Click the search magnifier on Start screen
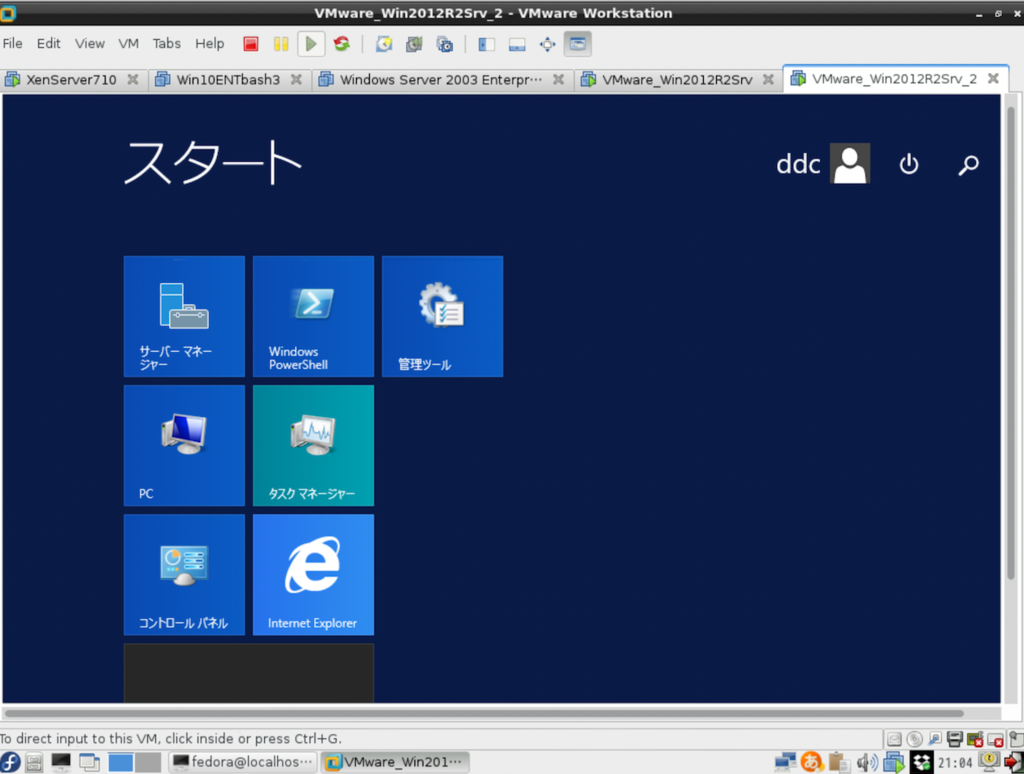The height and width of the screenshot is (774, 1024). click(x=968, y=165)
